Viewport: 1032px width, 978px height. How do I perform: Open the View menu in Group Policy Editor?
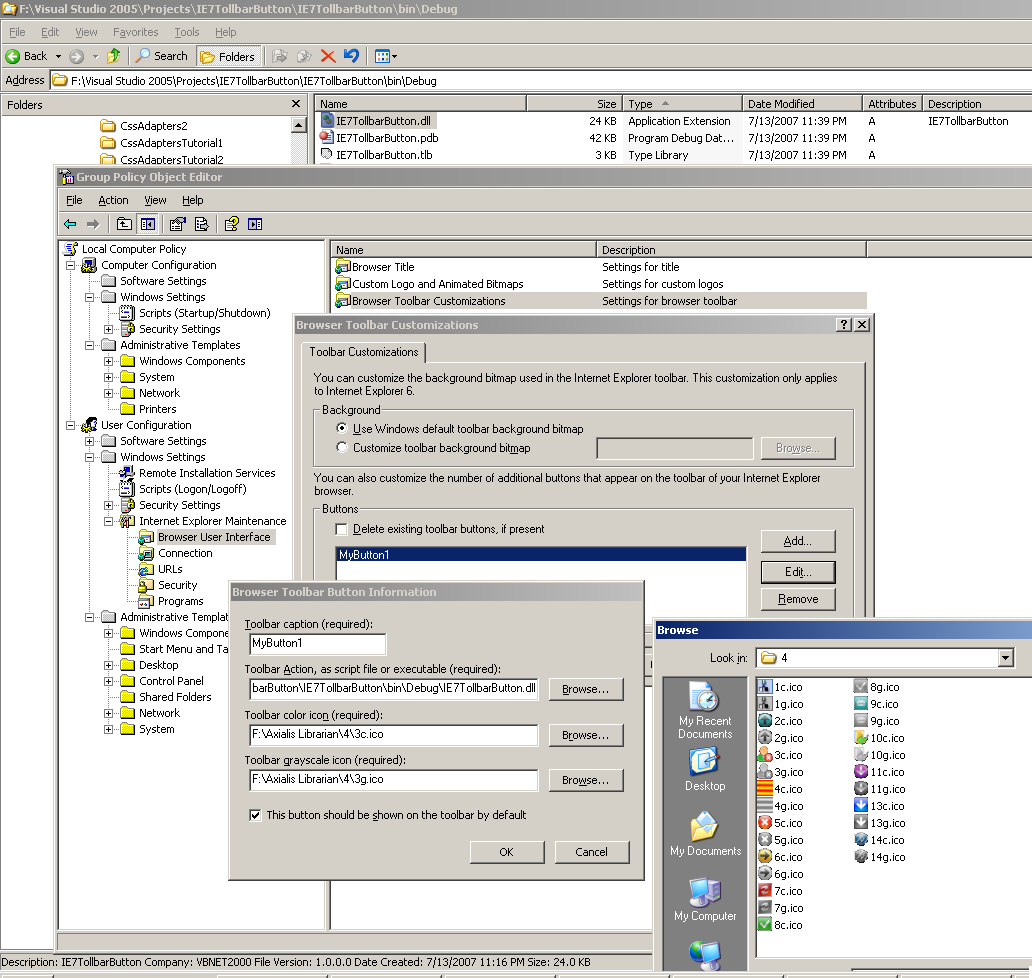coord(155,200)
